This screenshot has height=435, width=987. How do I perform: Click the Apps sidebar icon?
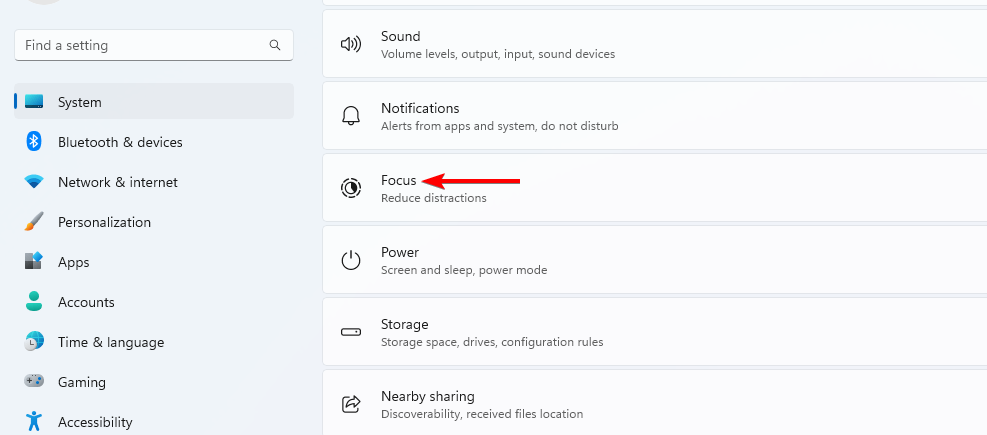pyautogui.click(x=34, y=262)
